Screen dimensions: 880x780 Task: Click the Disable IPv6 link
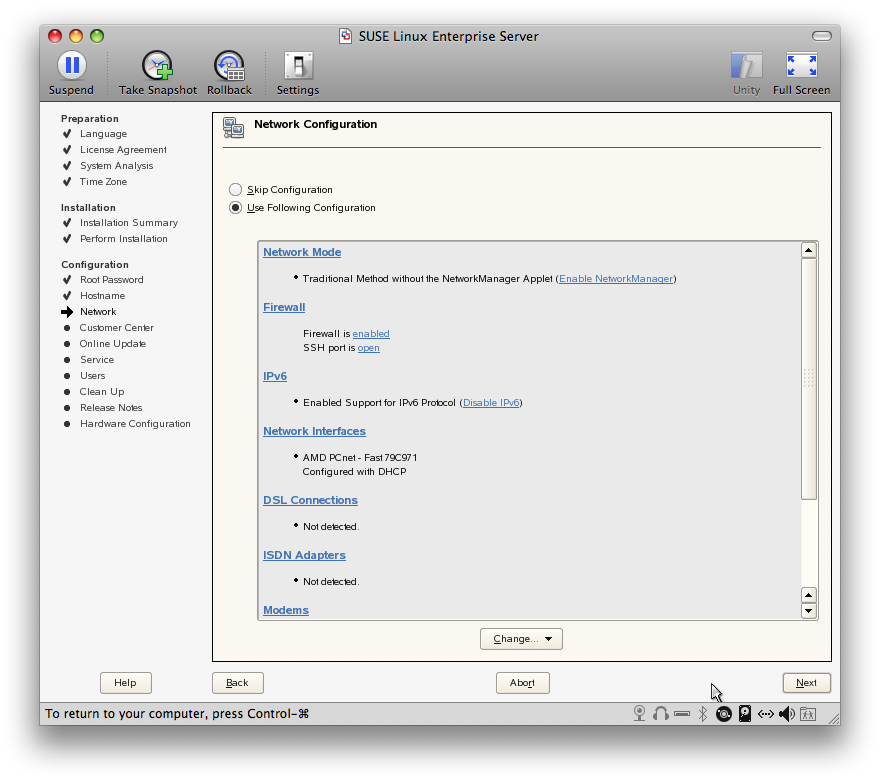click(x=491, y=403)
